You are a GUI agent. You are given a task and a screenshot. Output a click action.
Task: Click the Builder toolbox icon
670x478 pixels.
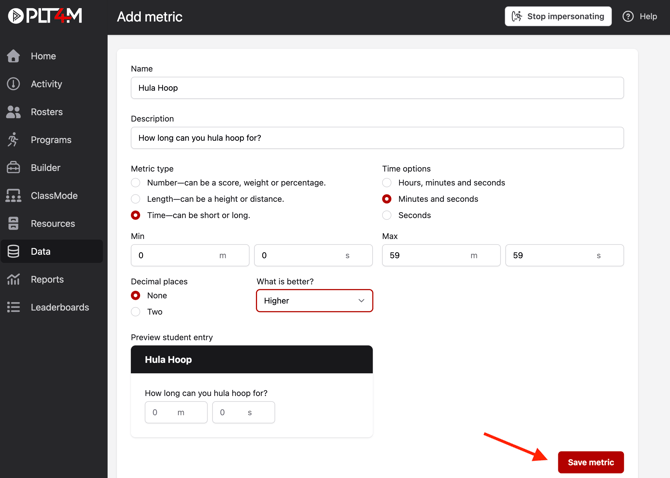pos(13,167)
